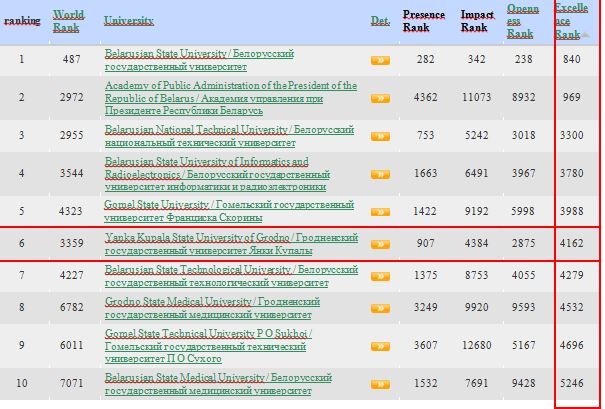Open Belarusian National Technical University link
This screenshot has width=605, height=409.
point(229,136)
